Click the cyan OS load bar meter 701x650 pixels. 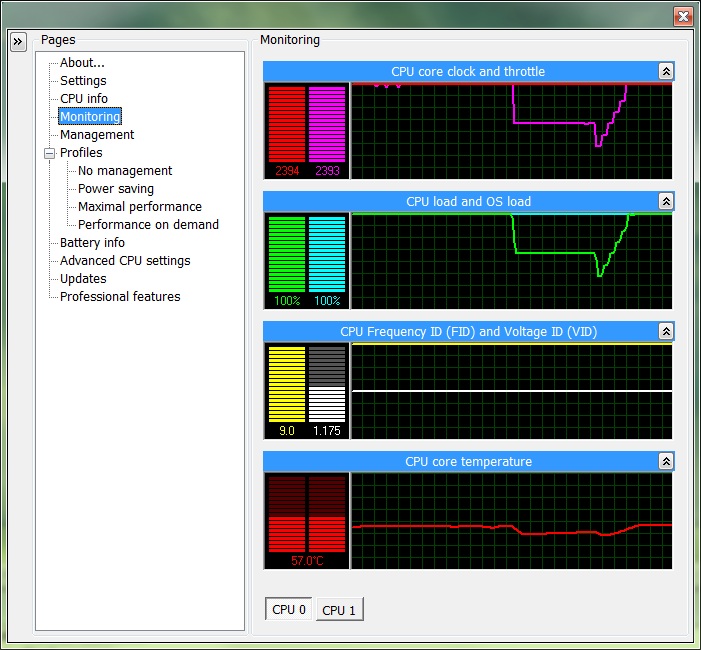pyautogui.click(x=327, y=254)
